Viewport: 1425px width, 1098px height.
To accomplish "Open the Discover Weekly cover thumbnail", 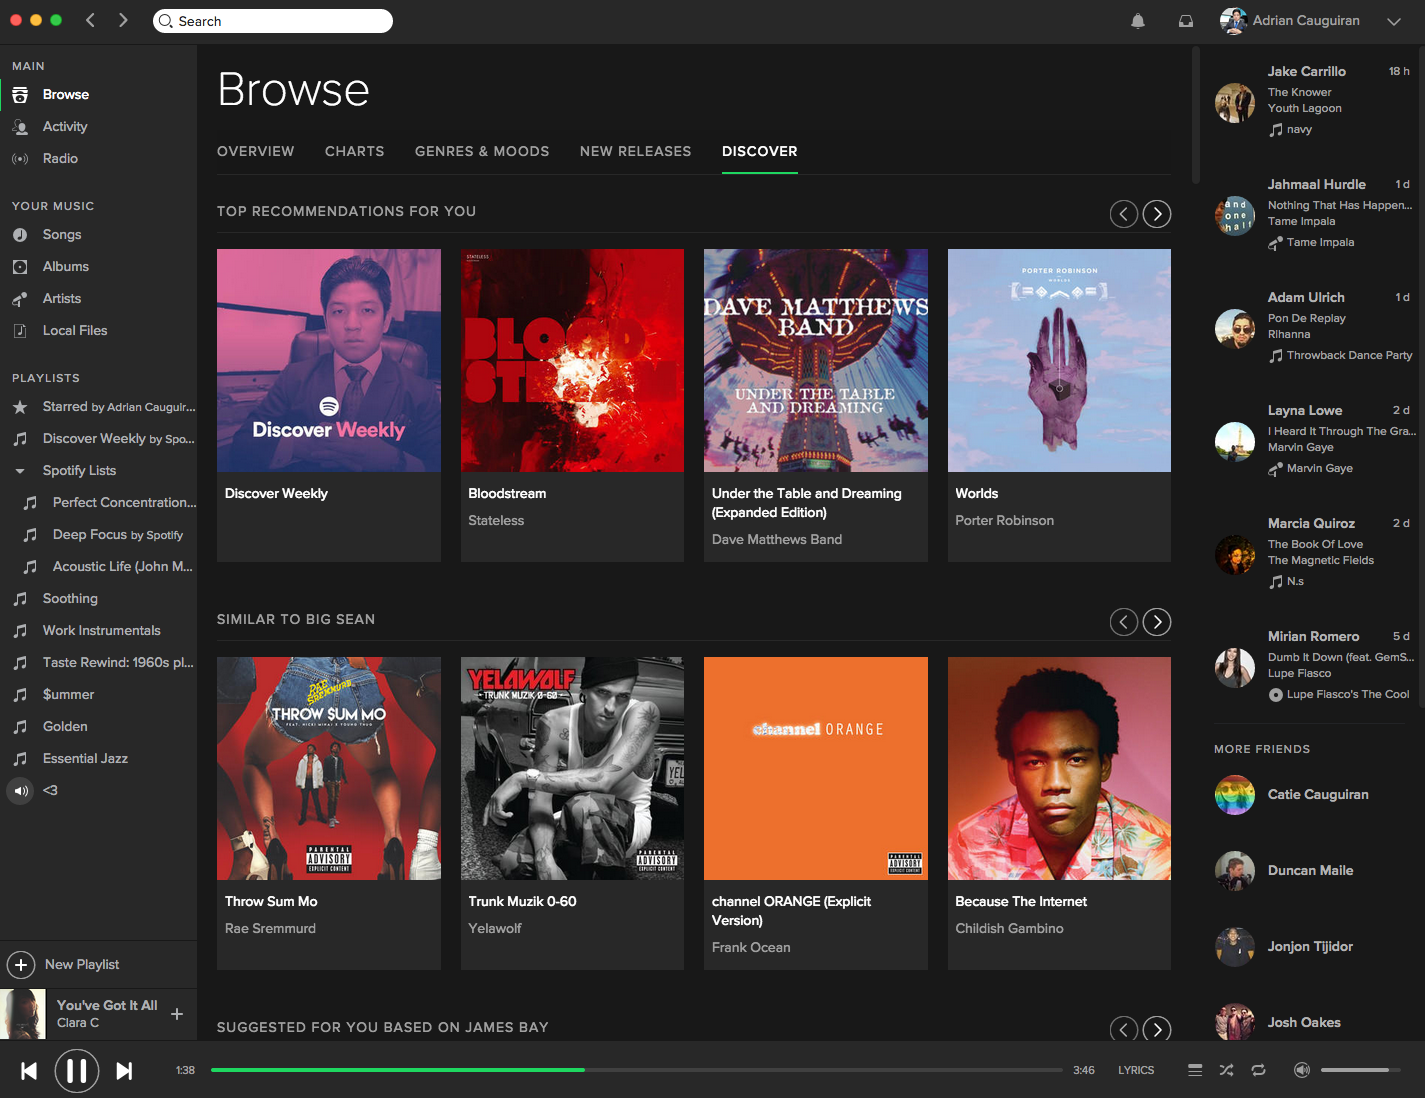I will coord(329,360).
